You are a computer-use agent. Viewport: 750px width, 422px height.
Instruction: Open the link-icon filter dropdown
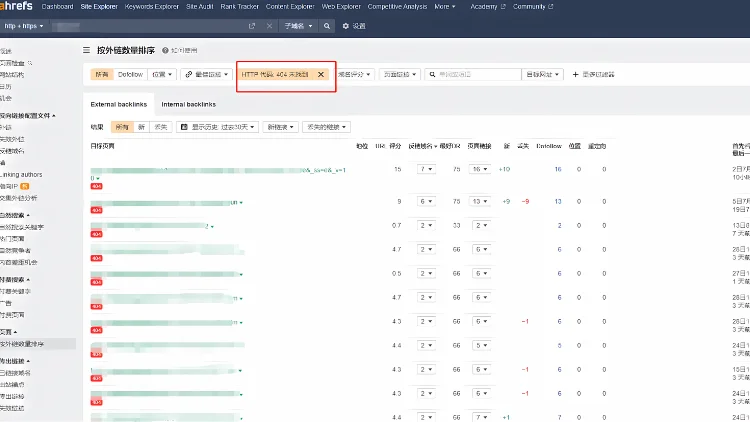(207, 75)
